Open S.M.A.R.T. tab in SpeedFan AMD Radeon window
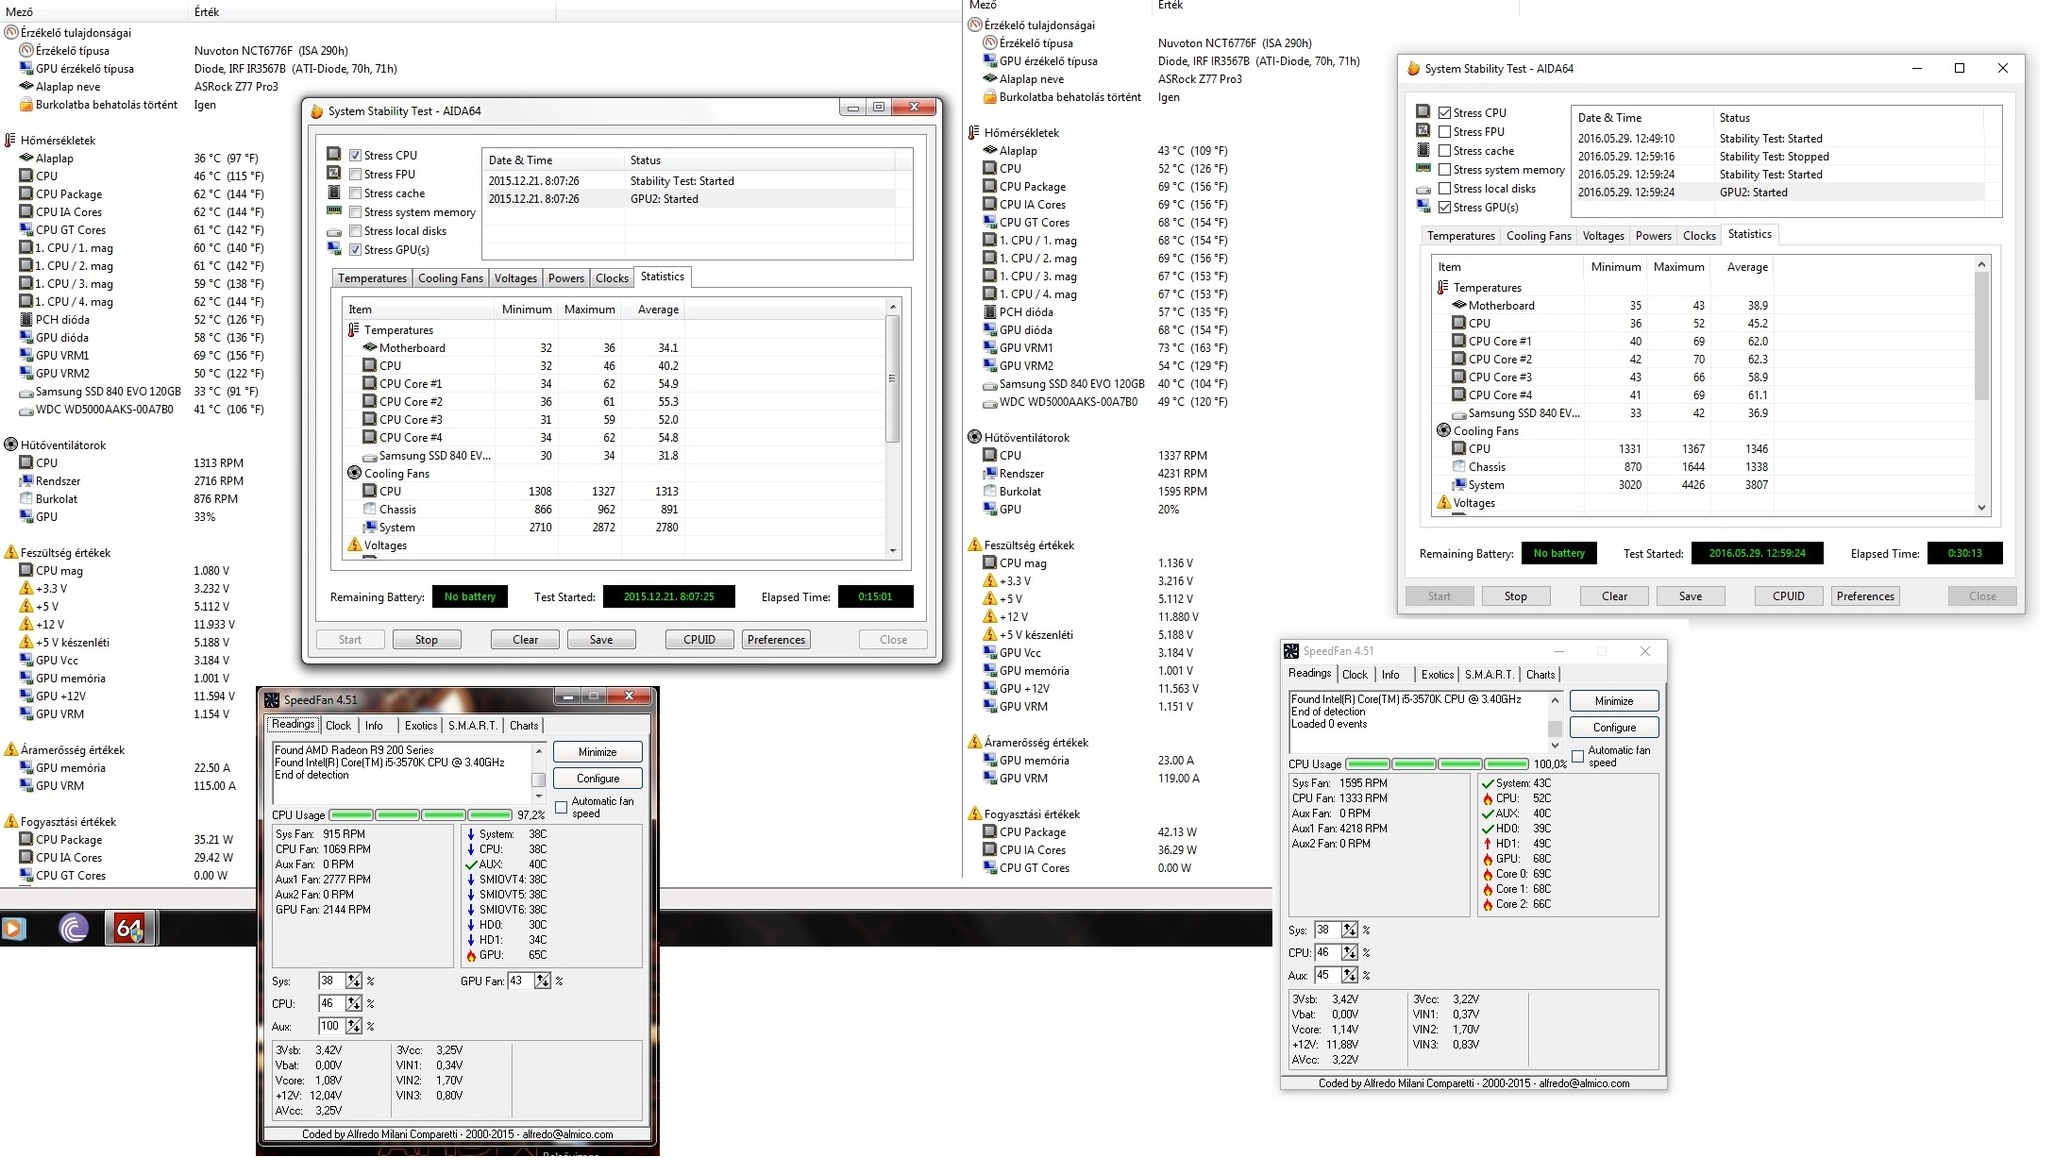This screenshot has height=1174, width=2054. click(472, 726)
